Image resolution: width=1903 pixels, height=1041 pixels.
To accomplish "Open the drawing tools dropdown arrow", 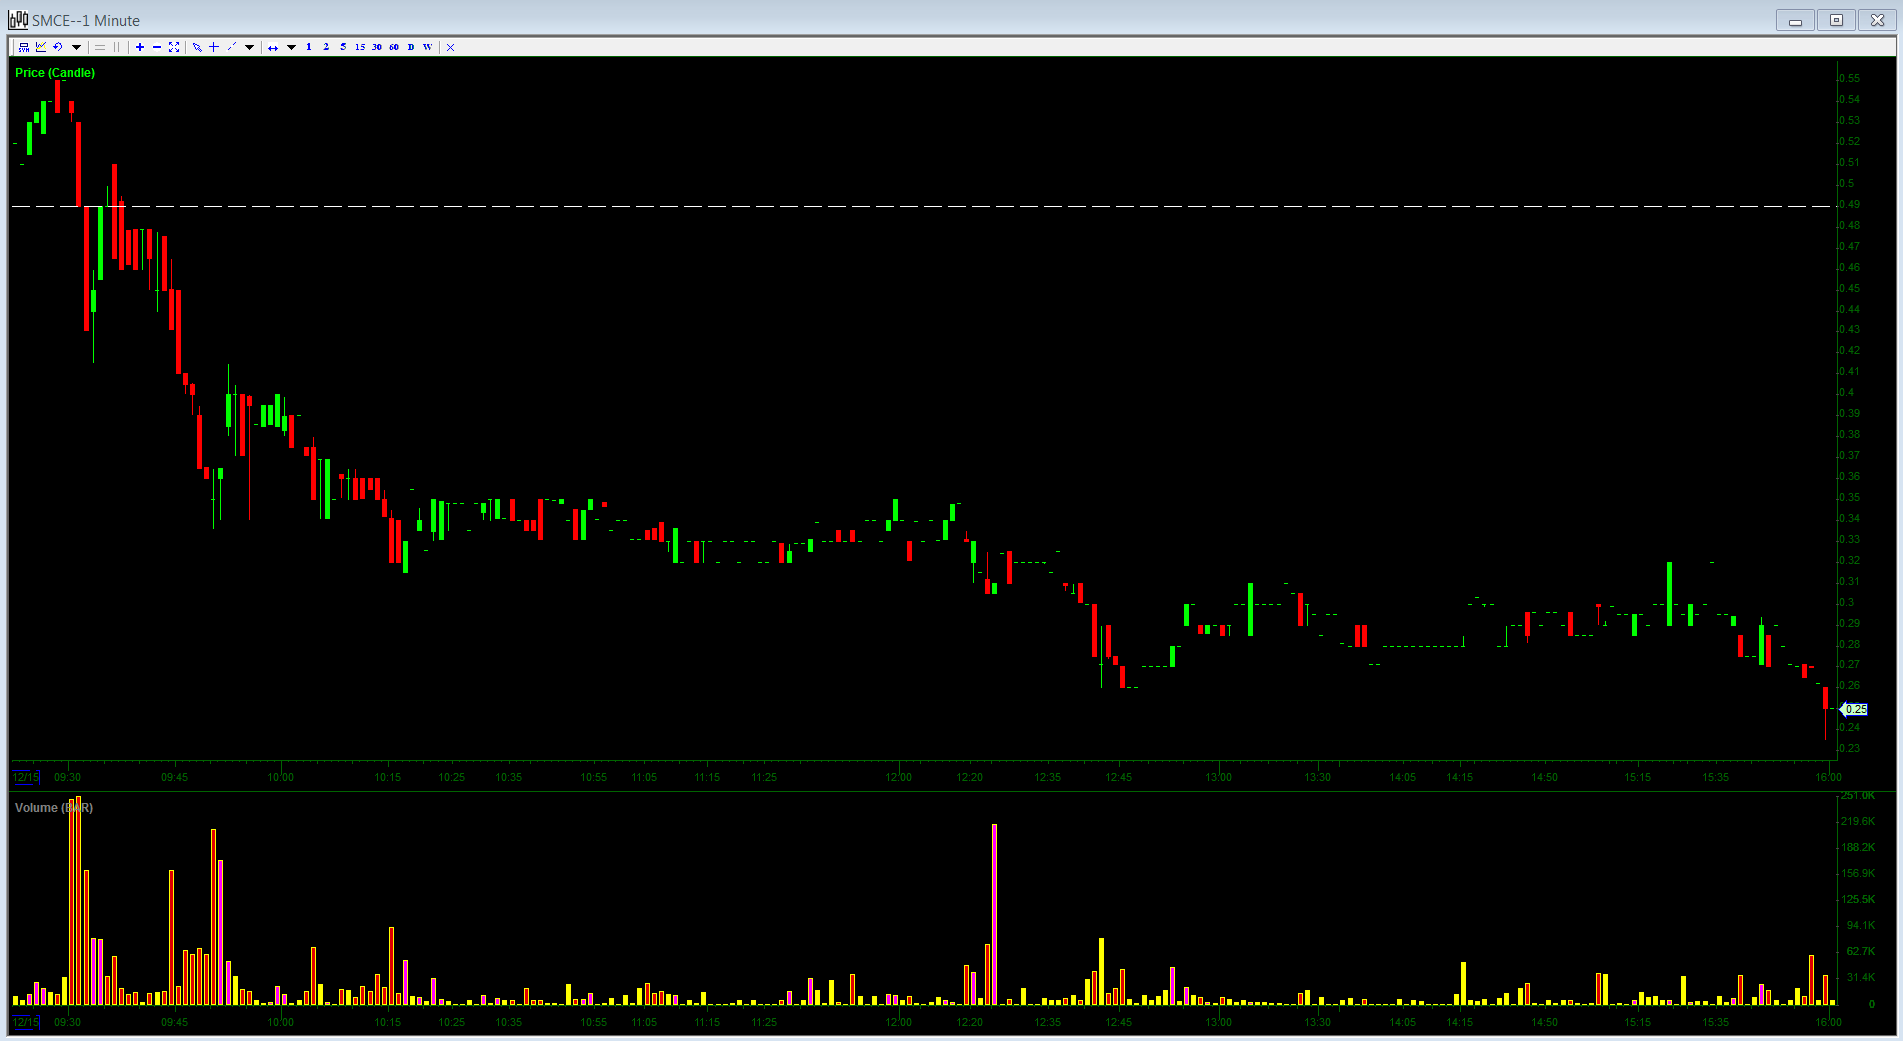I will click(250, 47).
